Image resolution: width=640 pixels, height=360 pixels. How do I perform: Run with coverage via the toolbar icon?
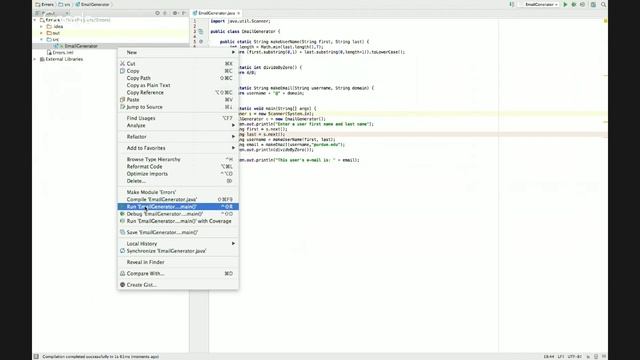pos(582,4)
